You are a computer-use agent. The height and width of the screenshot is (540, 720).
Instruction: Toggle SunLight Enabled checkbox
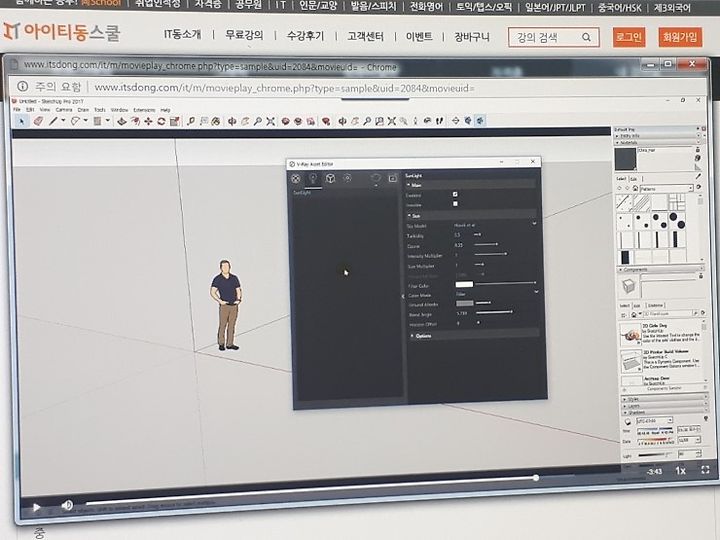tap(455, 194)
